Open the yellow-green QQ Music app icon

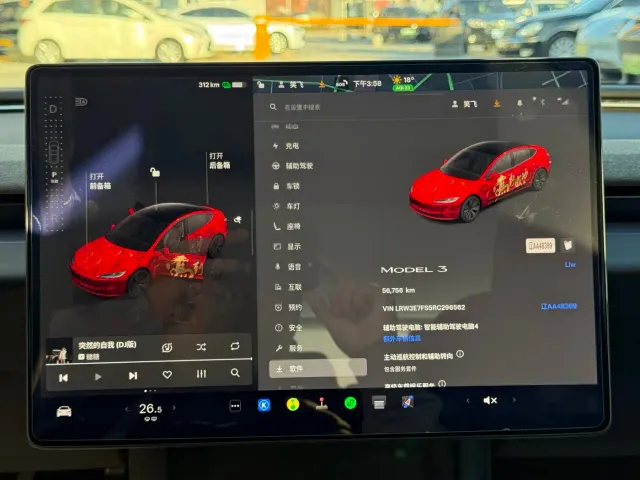[x=293, y=404]
